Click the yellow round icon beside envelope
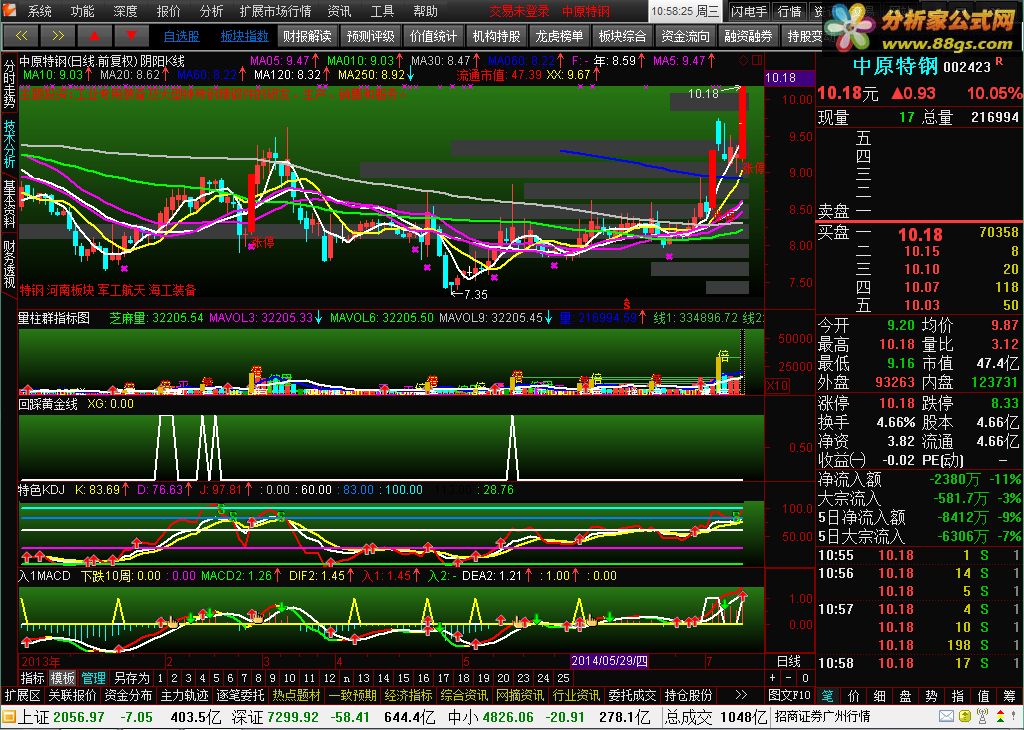Screen dimensions: 1024x730 pyautogui.click(x=963, y=717)
